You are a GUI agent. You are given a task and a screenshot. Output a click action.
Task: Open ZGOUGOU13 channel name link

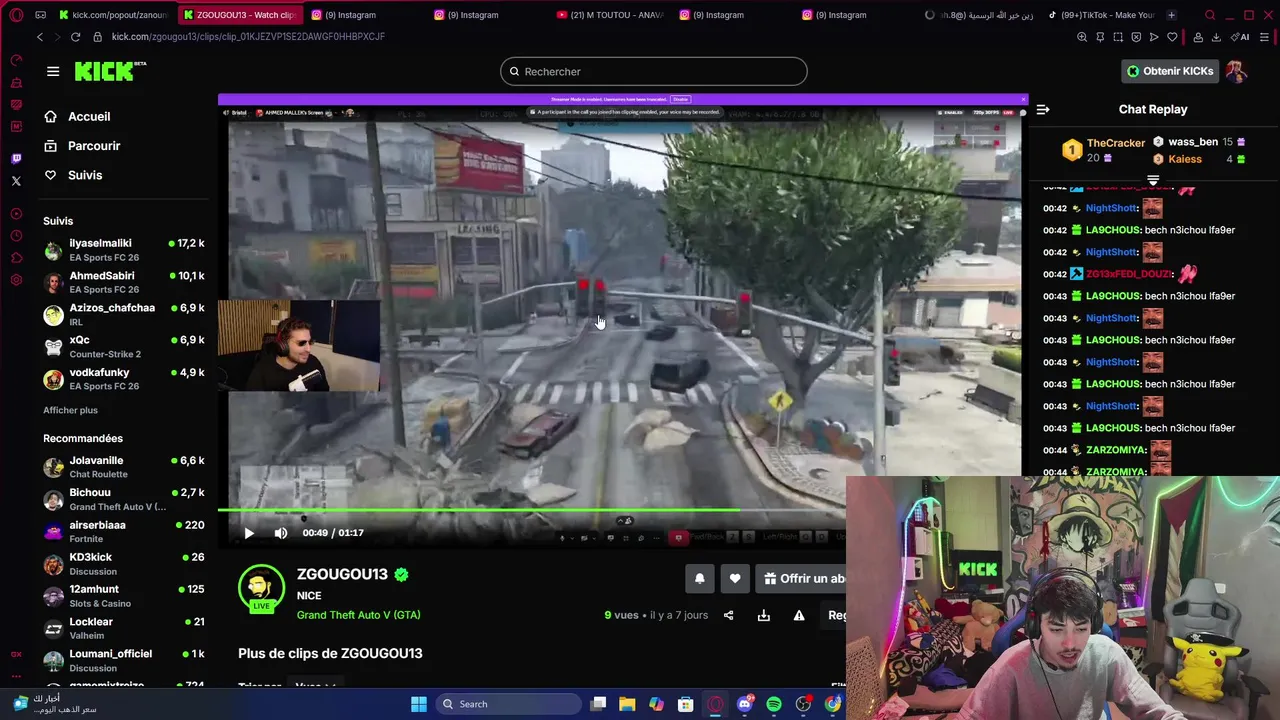click(x=342, y=574)
